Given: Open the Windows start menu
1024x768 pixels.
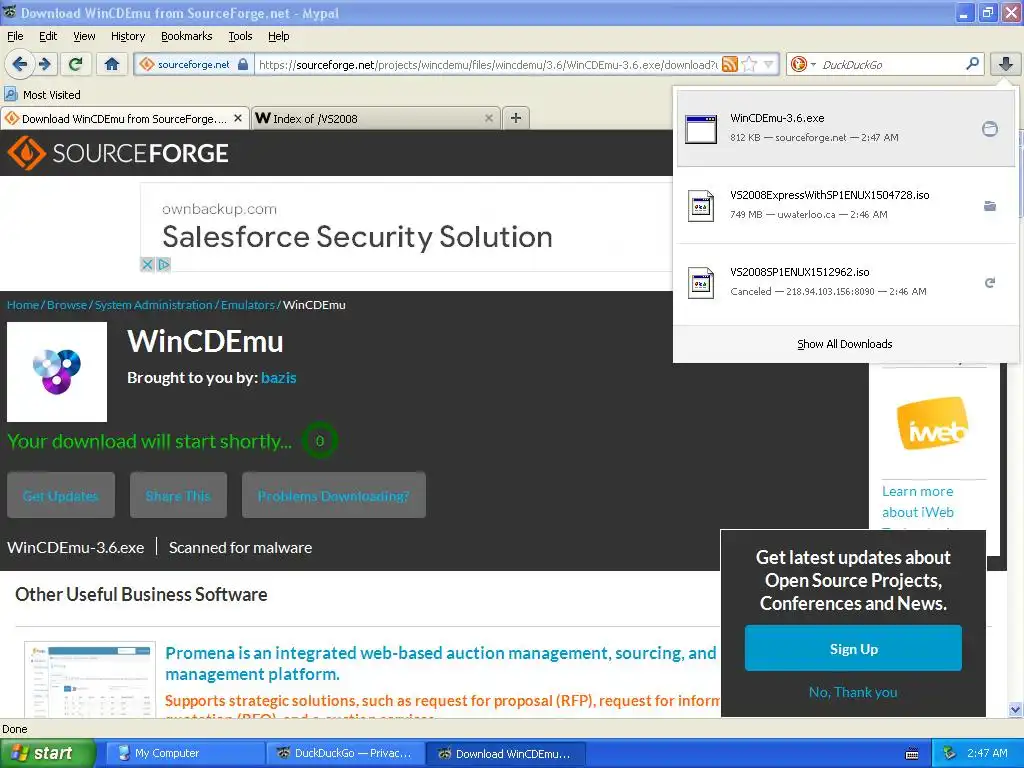Looking at the screenshot, I should coord(47,753).
